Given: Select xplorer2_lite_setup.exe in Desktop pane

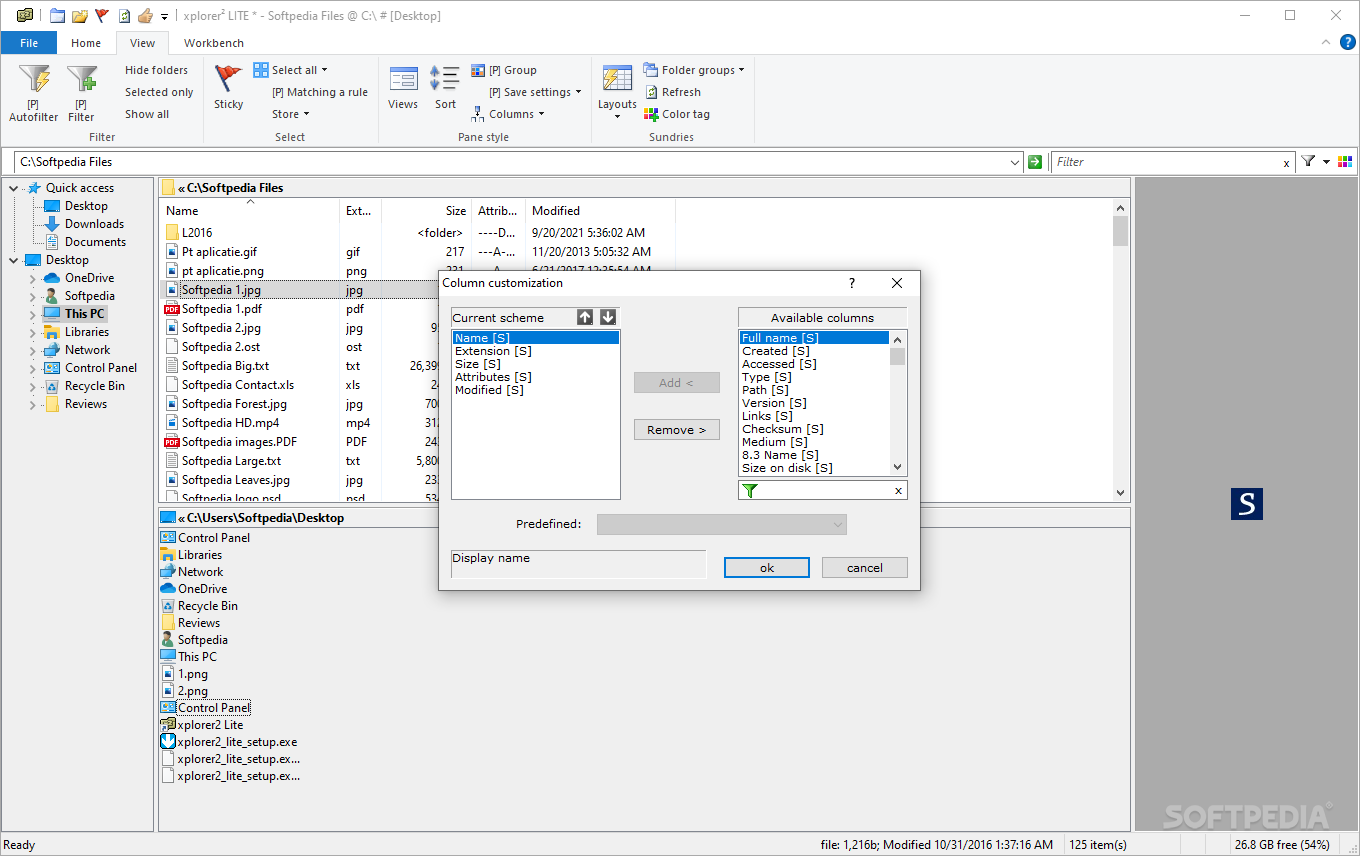Looking at the screenshot, I should tap(237, 742).
